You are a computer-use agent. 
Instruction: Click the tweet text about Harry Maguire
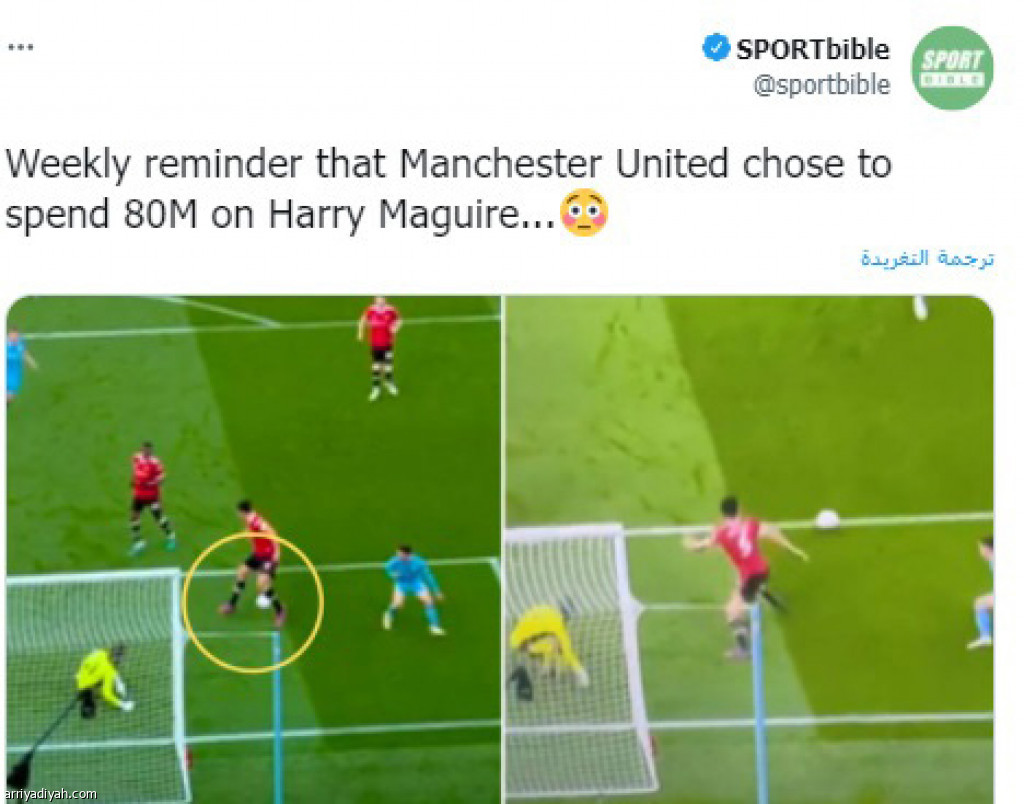[x=449, y=189]
